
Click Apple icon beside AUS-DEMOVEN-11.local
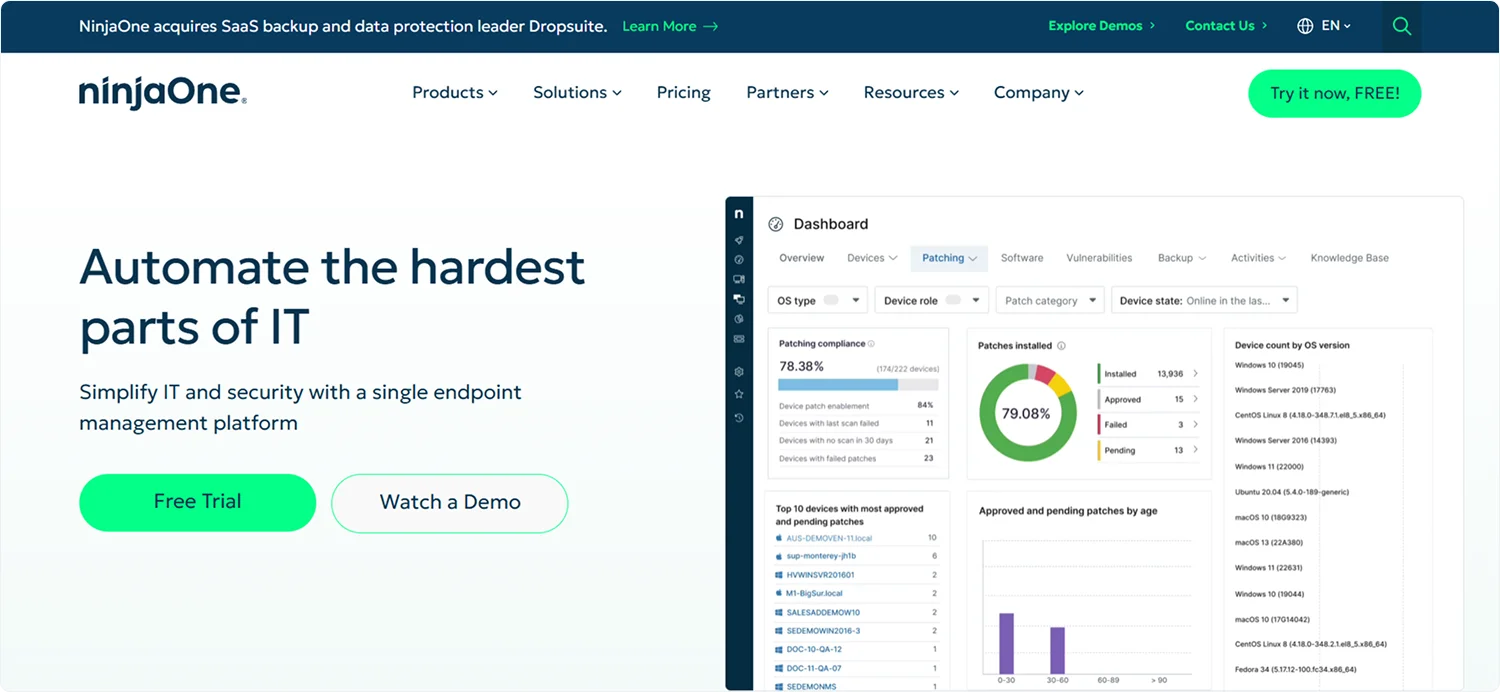(x=779, y=538)
